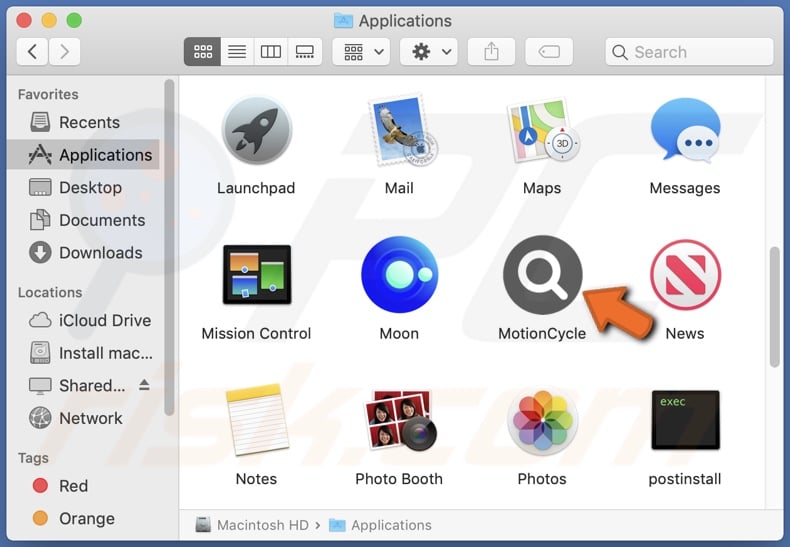Open the gear Action menu dropdown
The image size is (790, 547).
pos(429,51)
